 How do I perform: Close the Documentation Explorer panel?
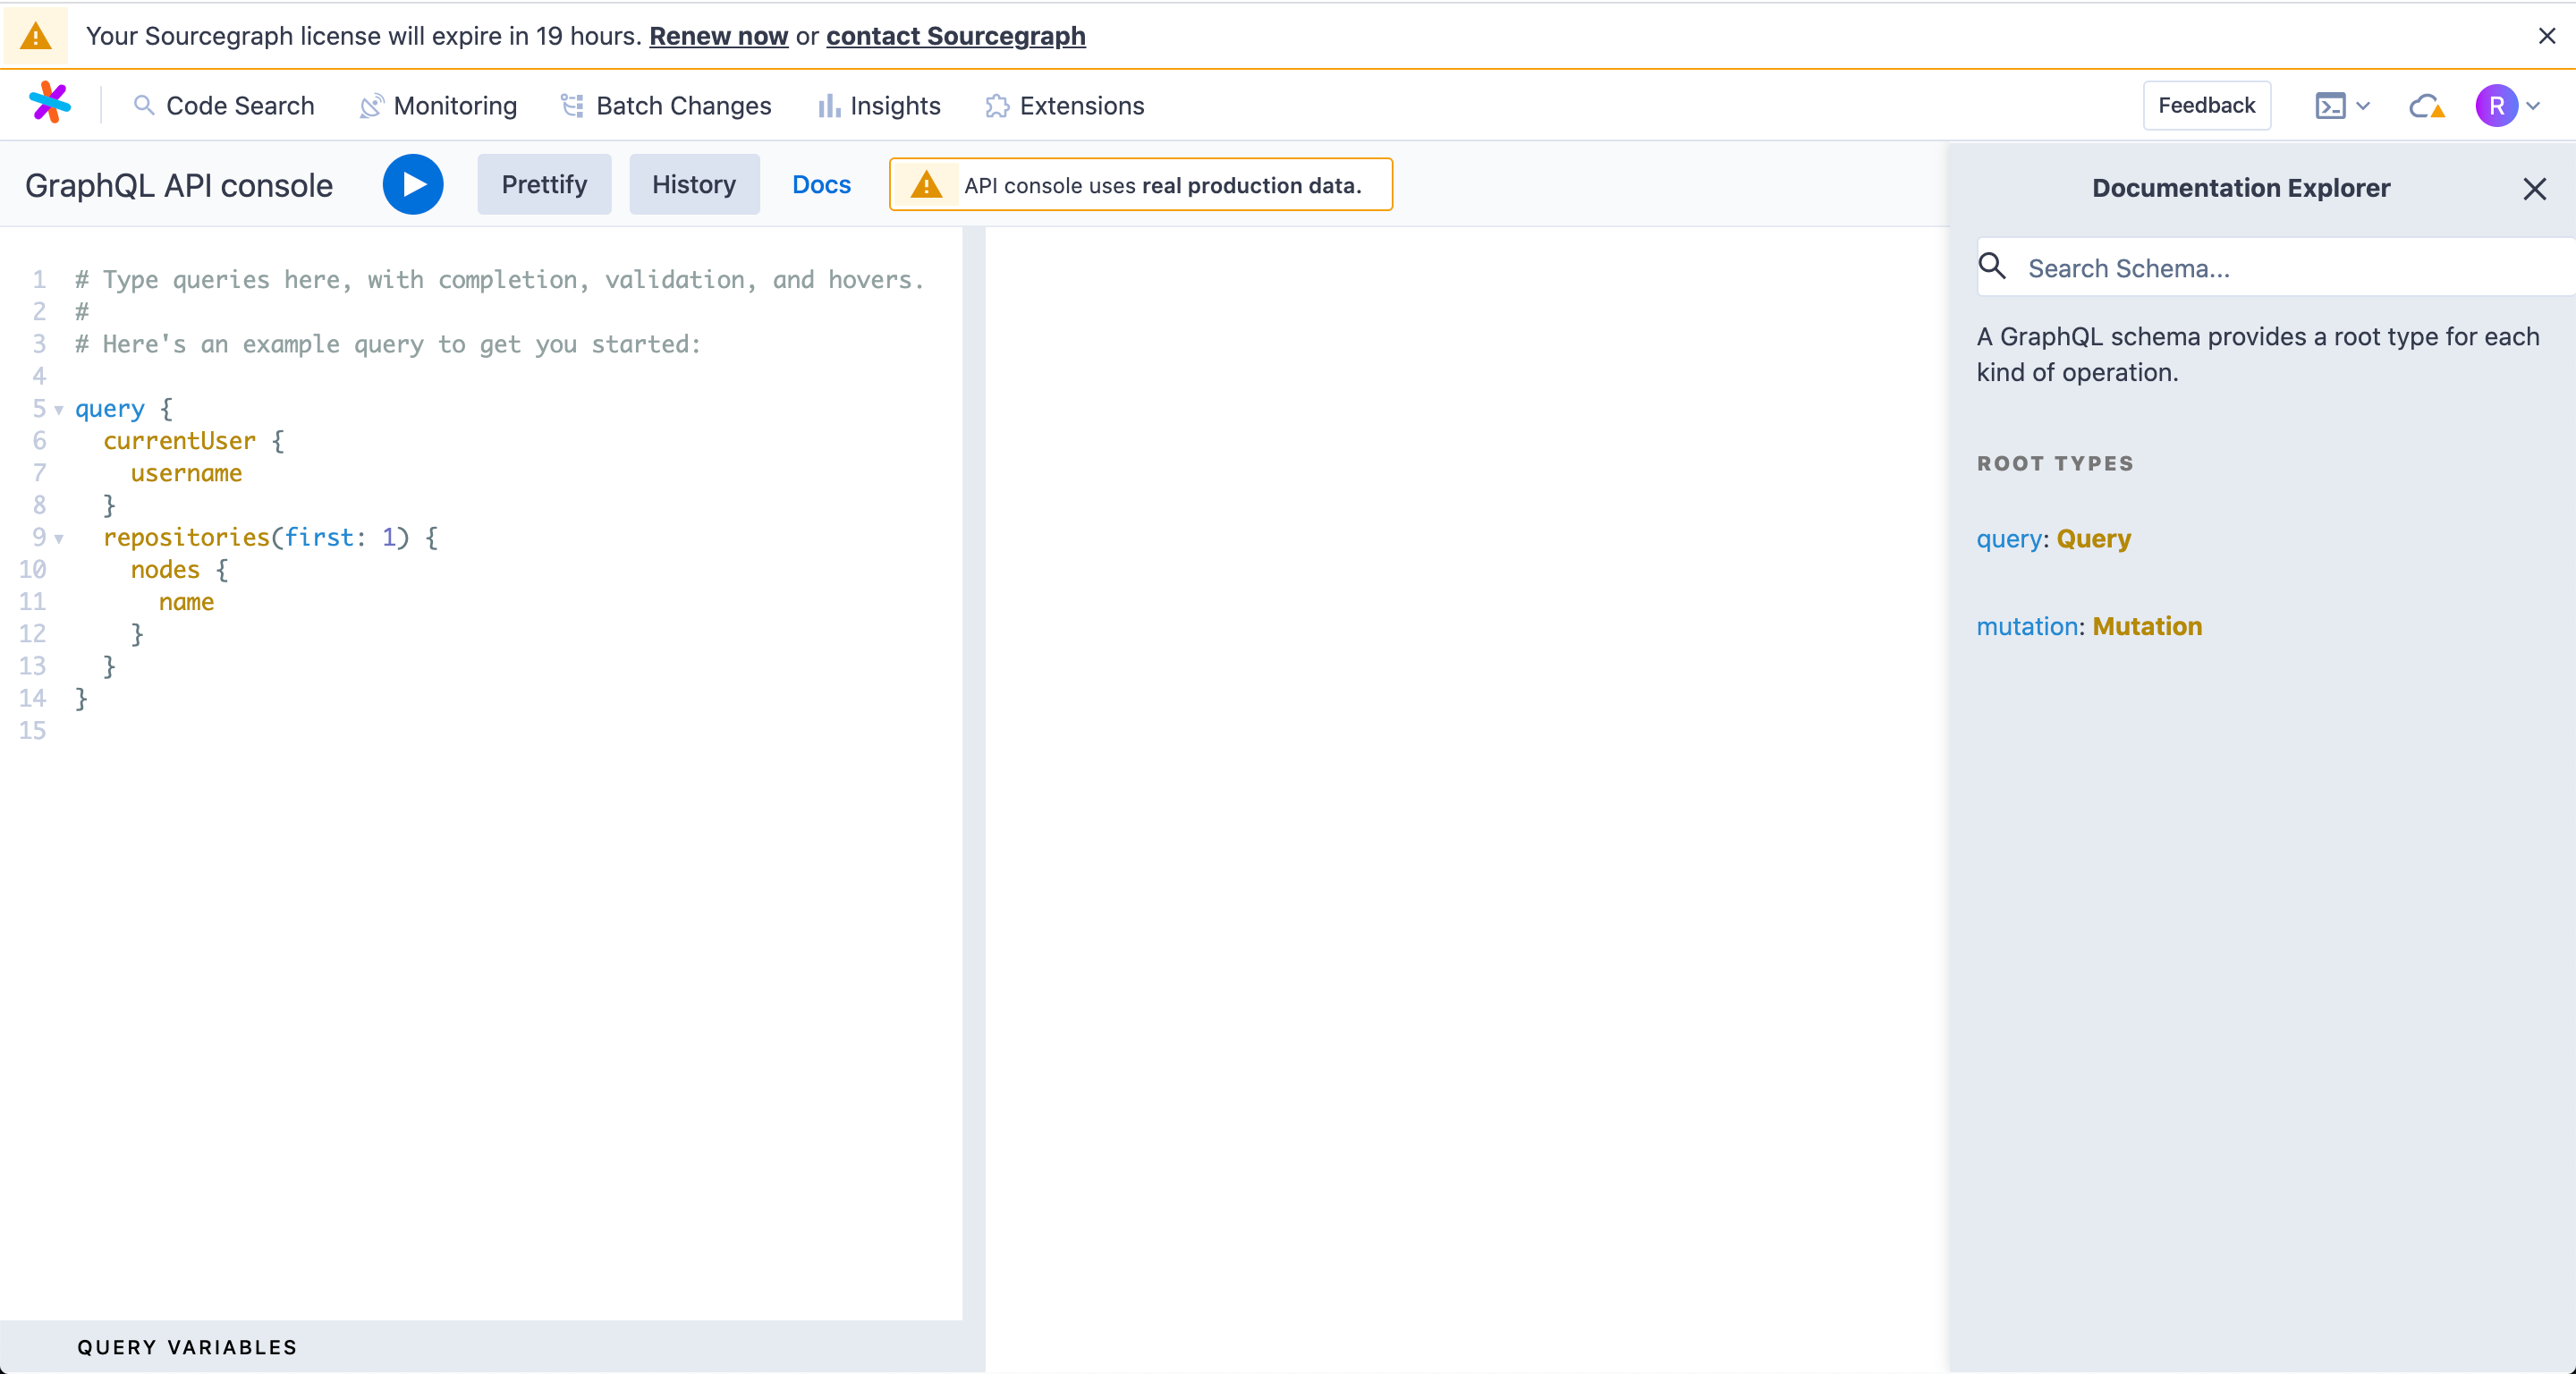2534,189
